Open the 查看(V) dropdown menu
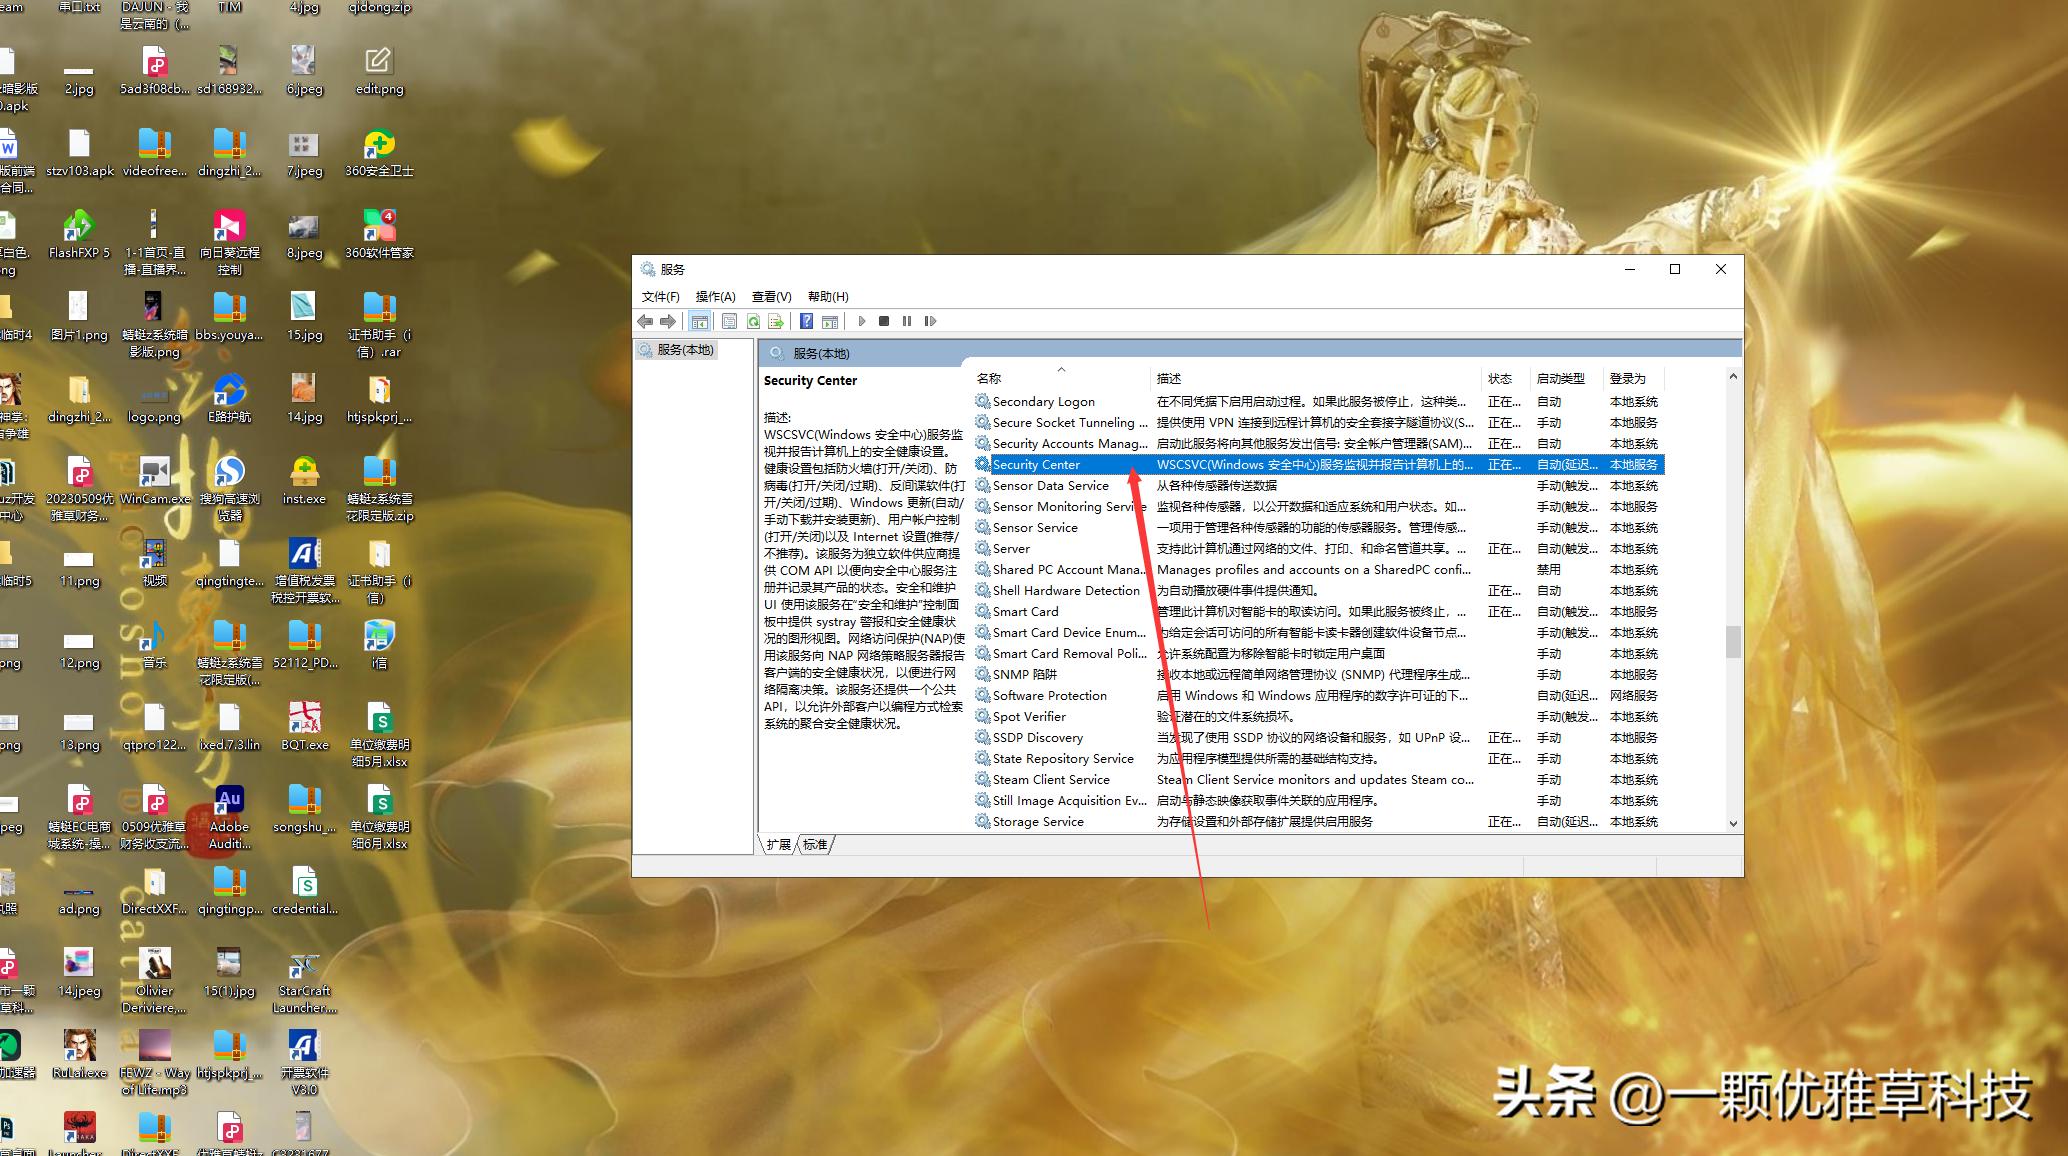Viewport: 2068px width, 1156px height. point(771,296)
